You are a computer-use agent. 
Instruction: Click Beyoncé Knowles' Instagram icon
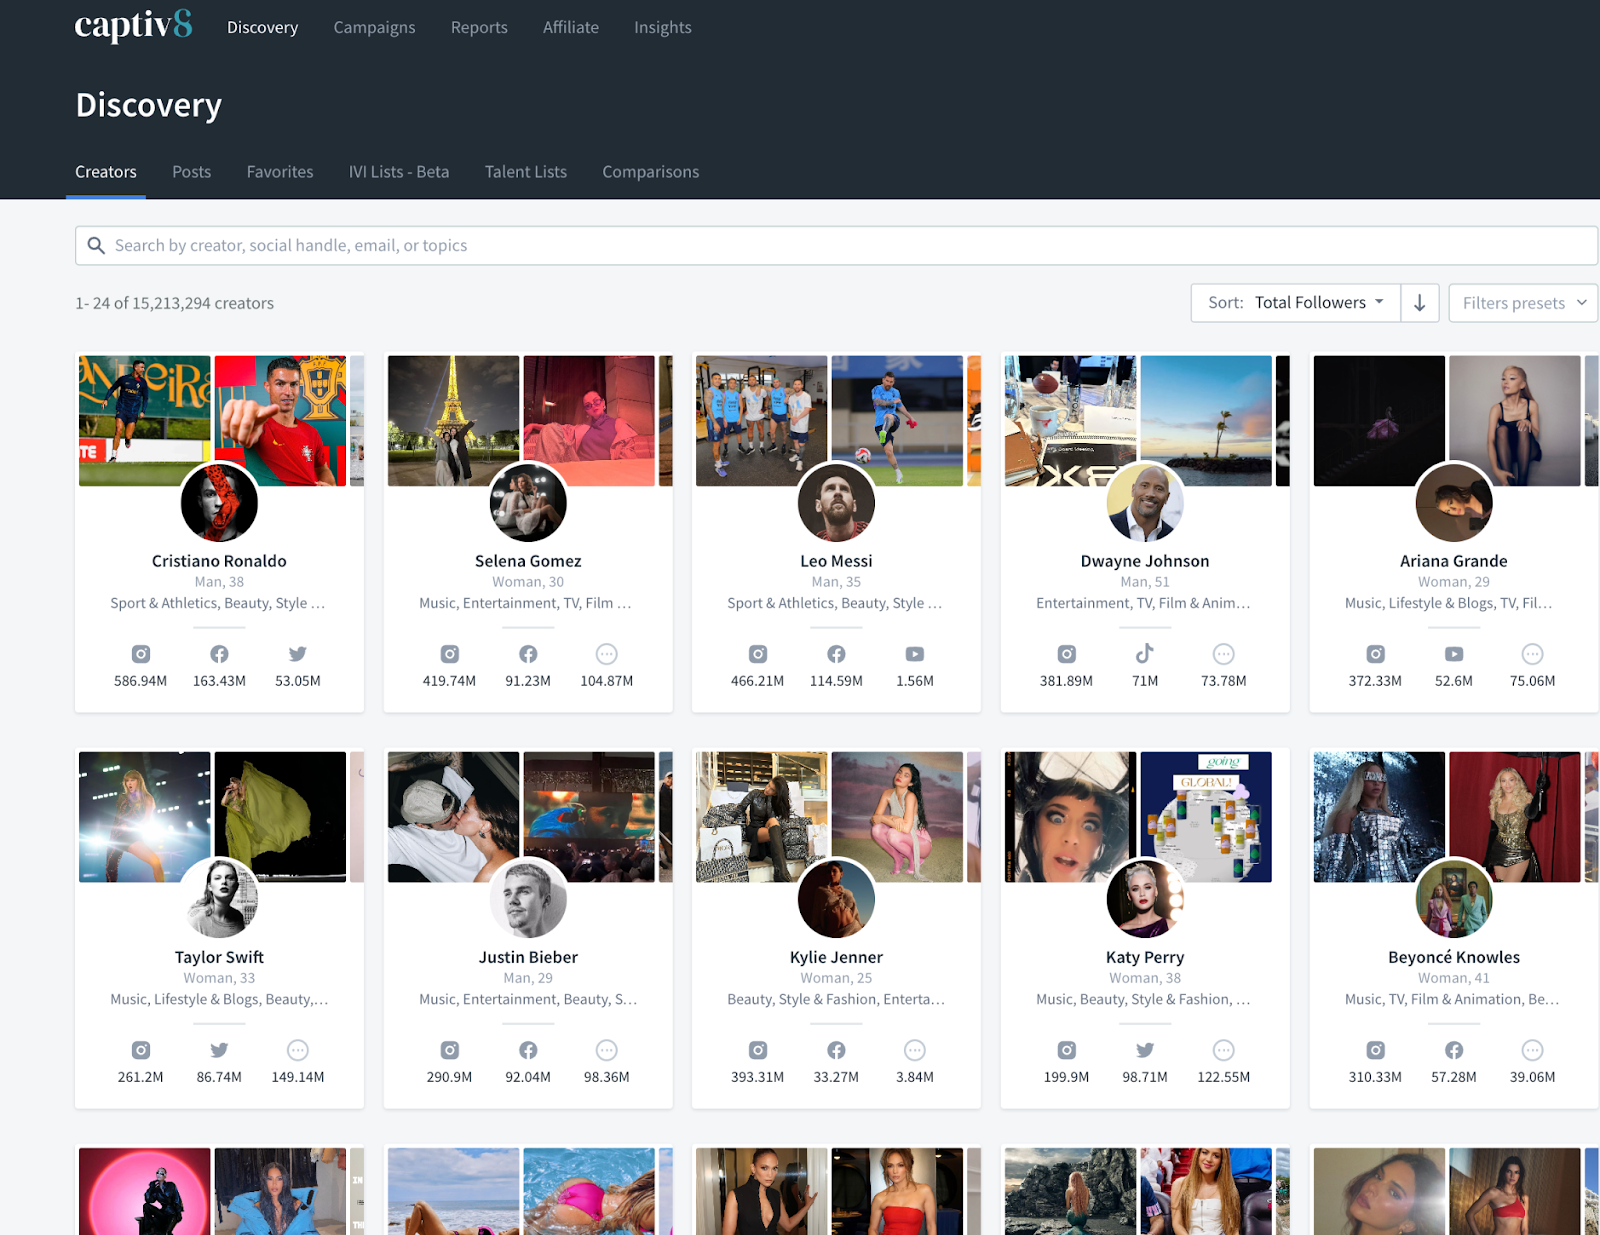[1376, 1050]
